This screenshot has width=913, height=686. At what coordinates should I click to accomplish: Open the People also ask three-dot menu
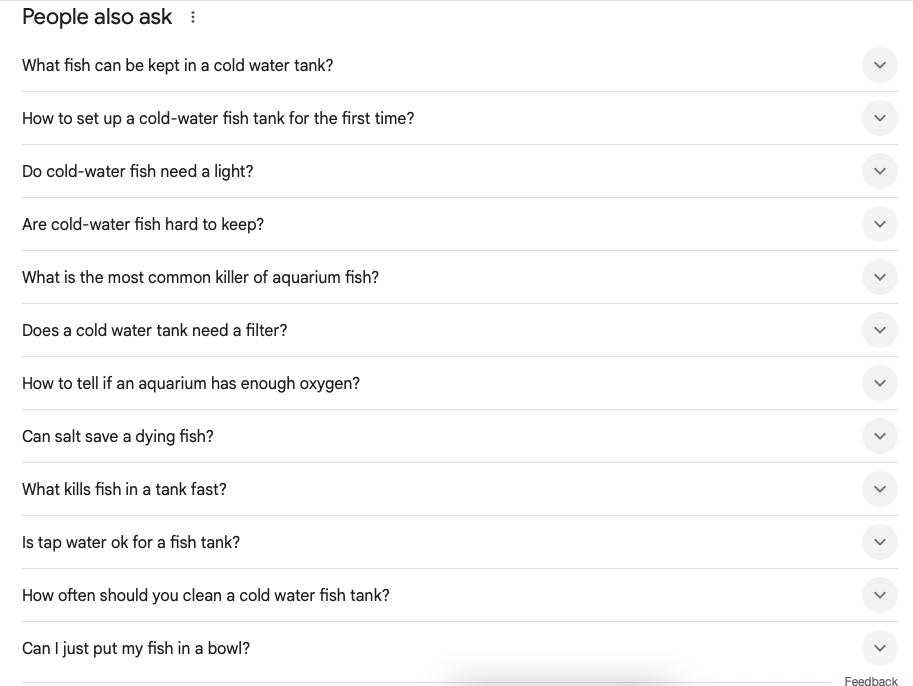[x=193, y=18]
